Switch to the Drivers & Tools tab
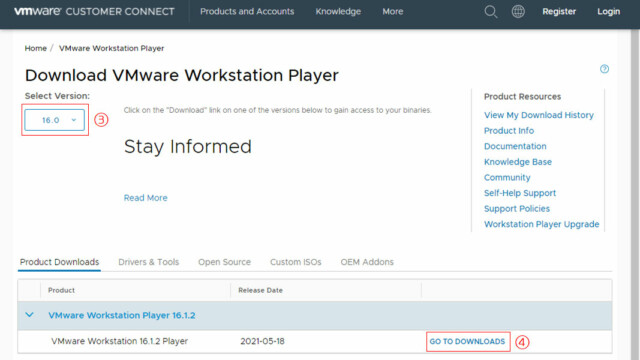640x360 pixels. pos(149,262)
